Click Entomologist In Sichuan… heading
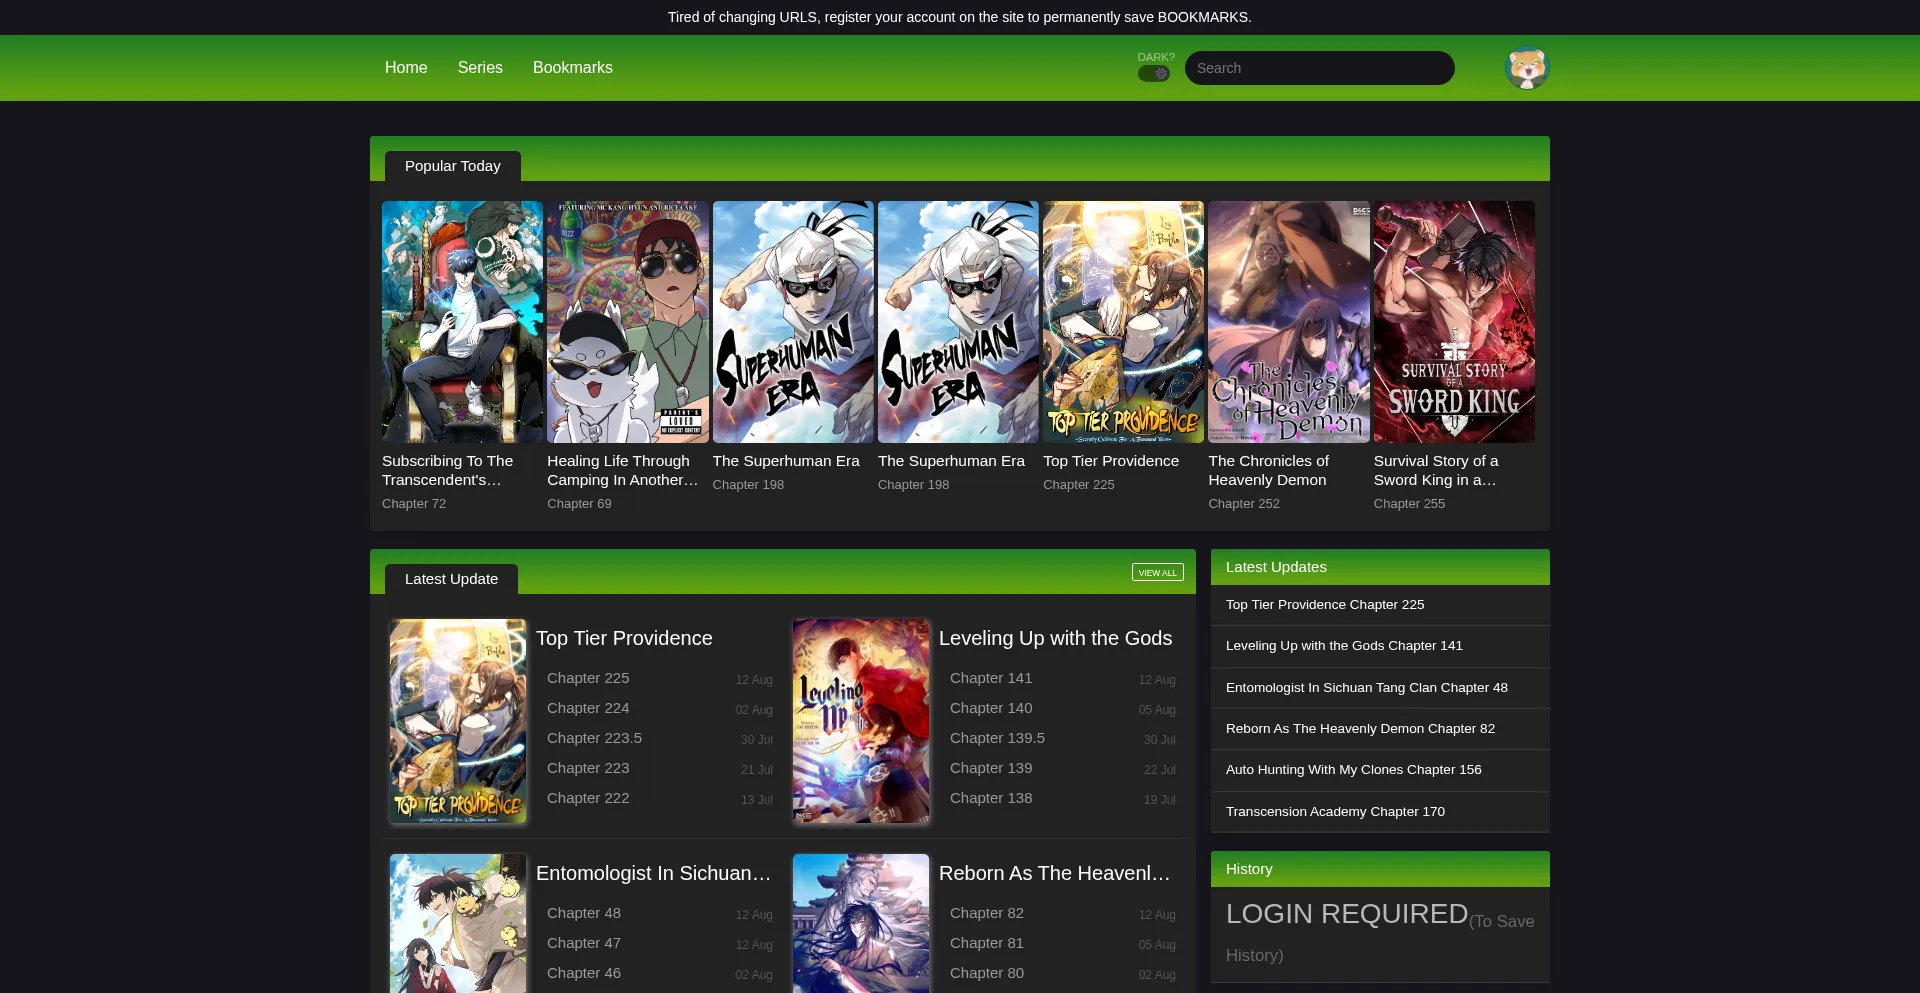The width and height of the screenshot is (1920, 993). 654,873
